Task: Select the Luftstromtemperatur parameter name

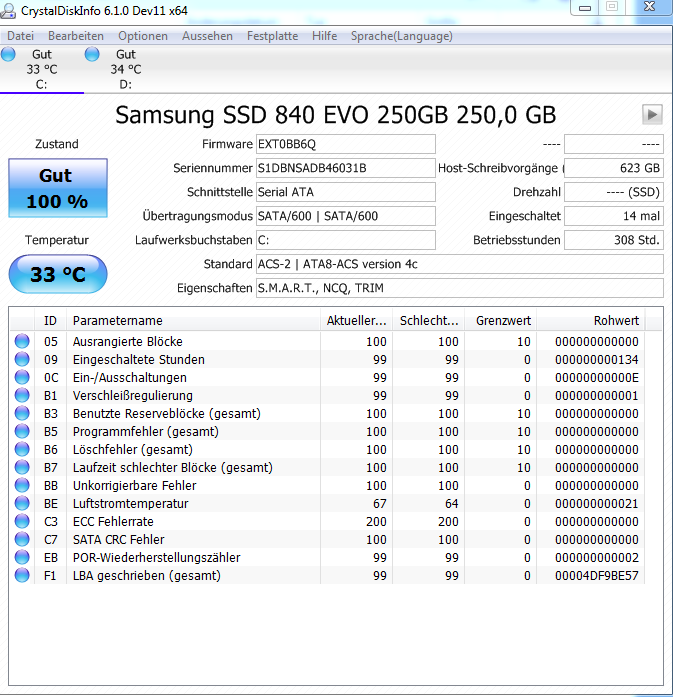Action: (131, 503)
